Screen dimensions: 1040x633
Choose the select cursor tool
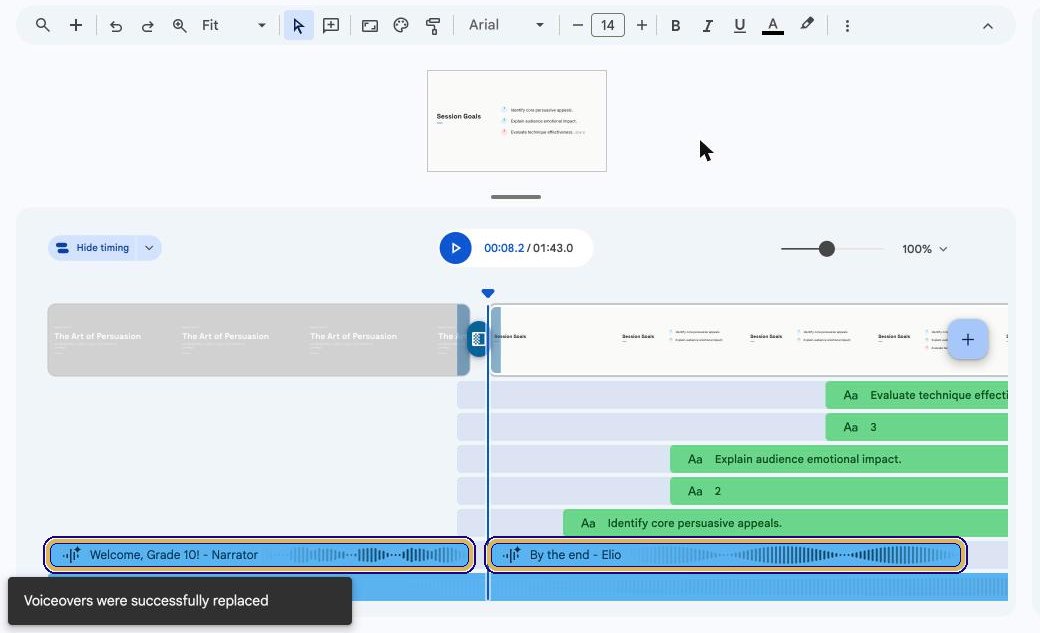click(x=298, y=25)
